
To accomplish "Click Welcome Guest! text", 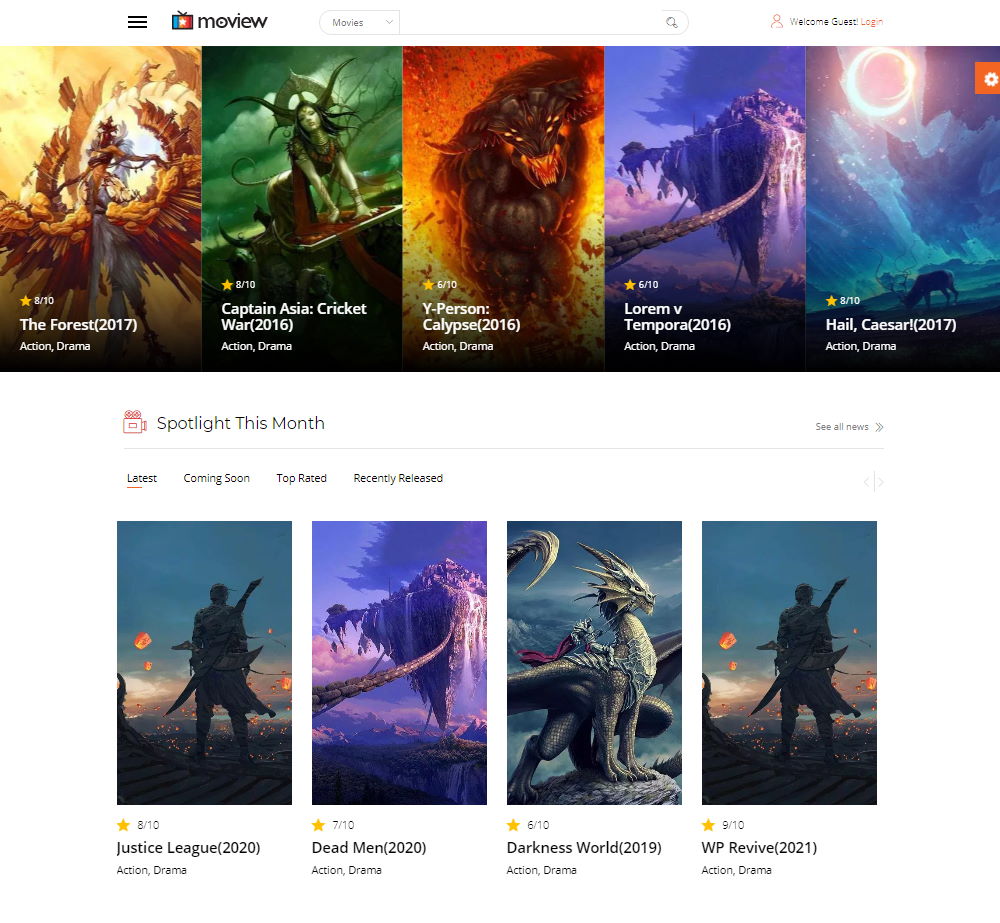I will [824, 22].
